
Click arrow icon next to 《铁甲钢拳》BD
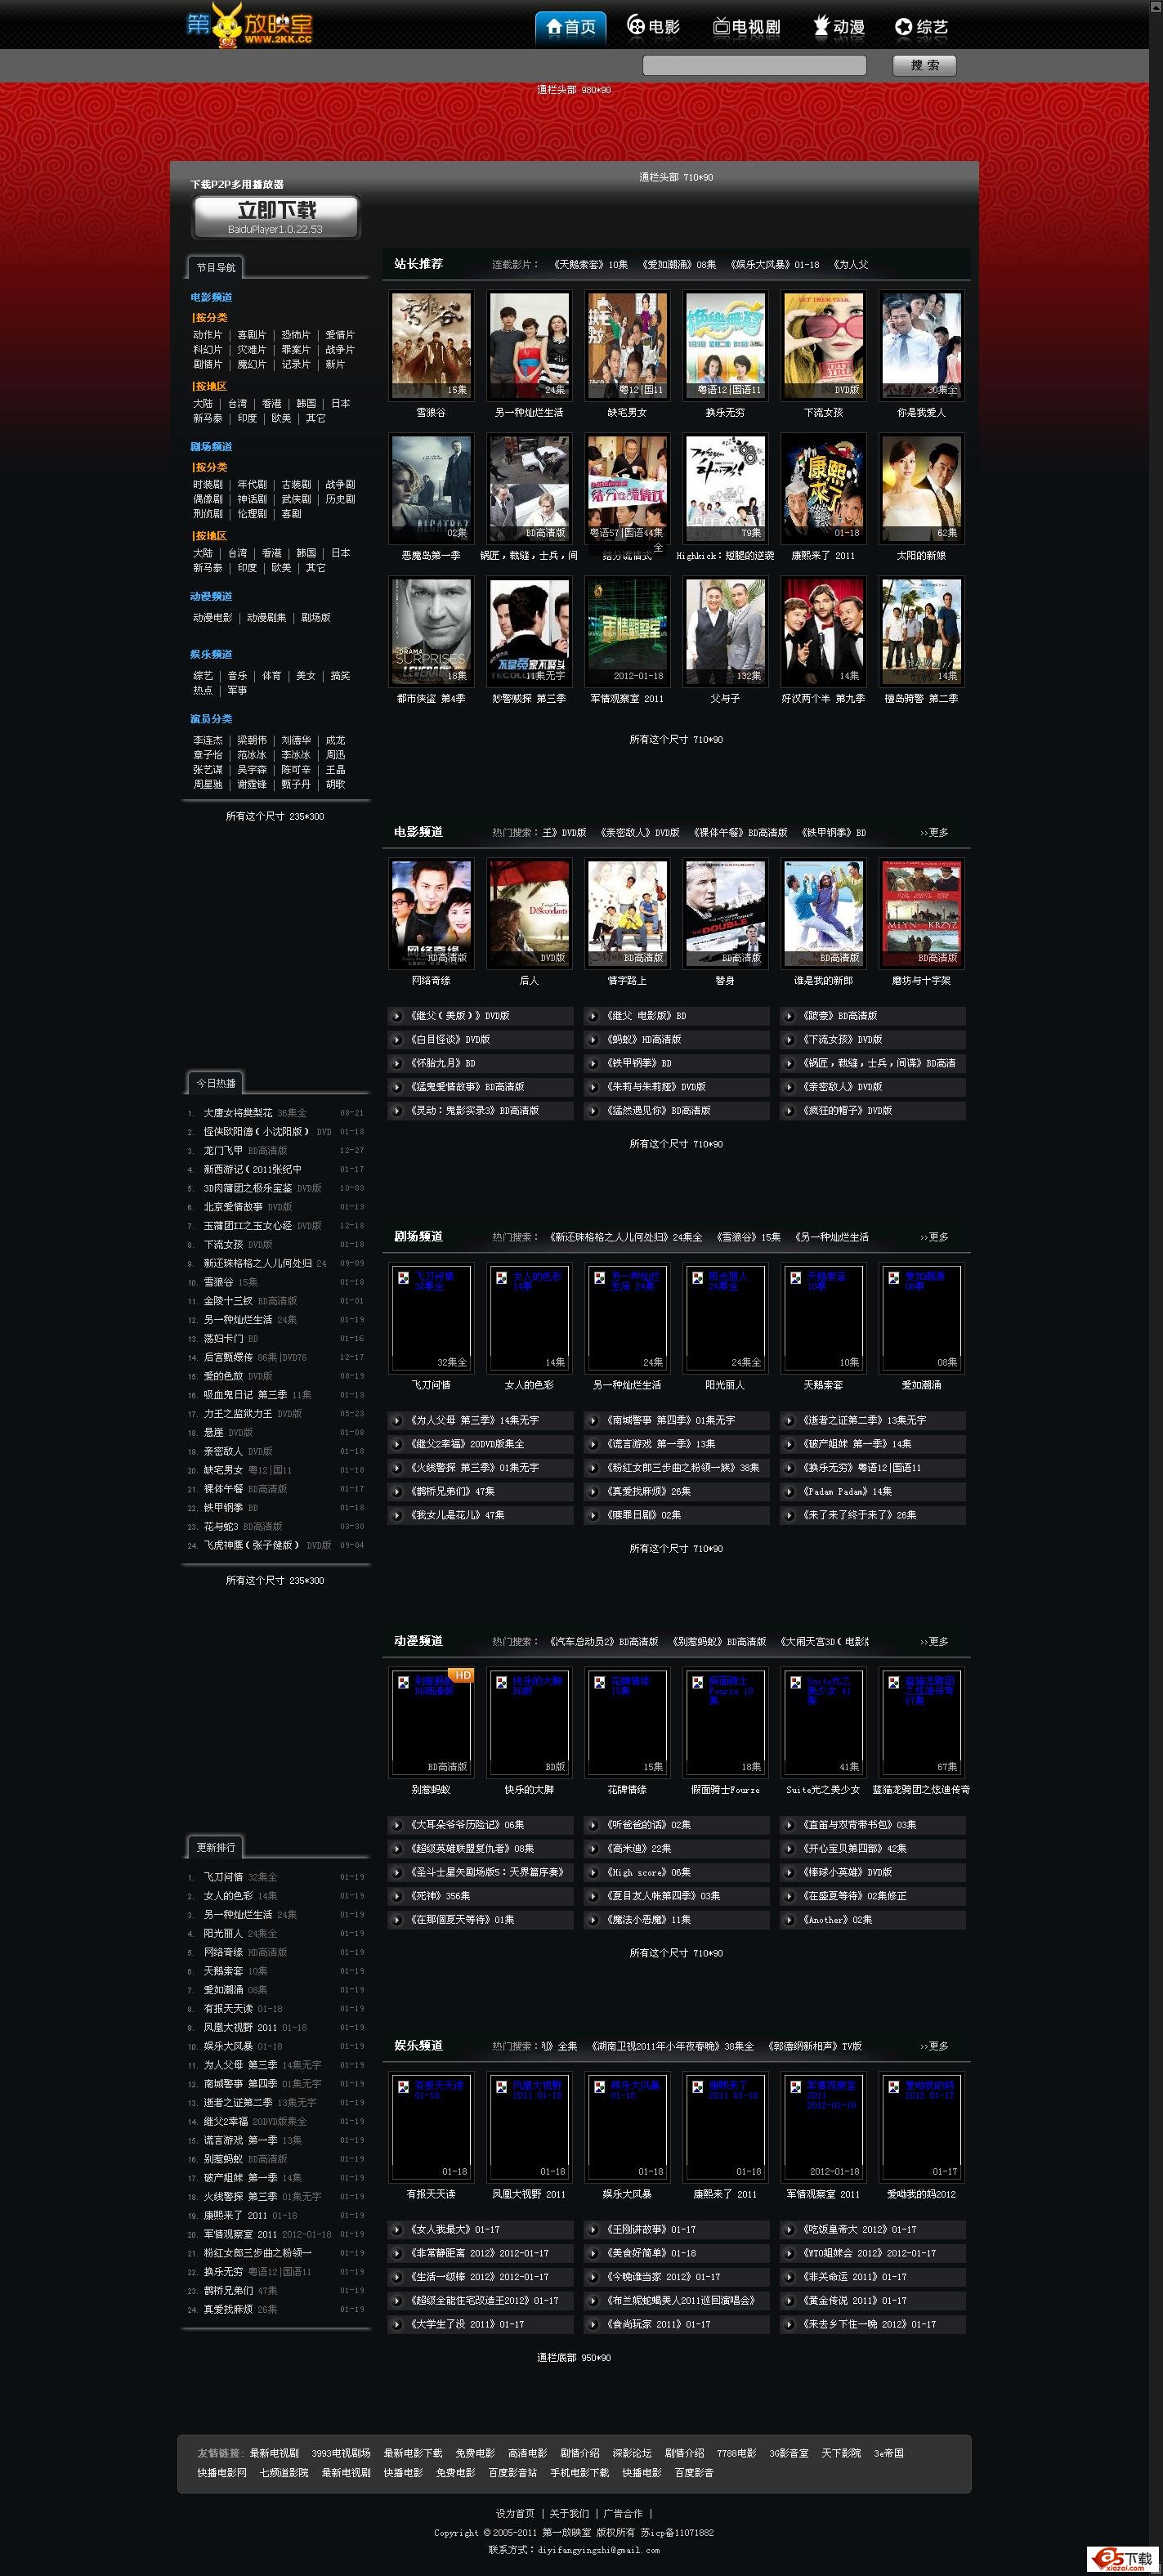tap(594, 1063)
